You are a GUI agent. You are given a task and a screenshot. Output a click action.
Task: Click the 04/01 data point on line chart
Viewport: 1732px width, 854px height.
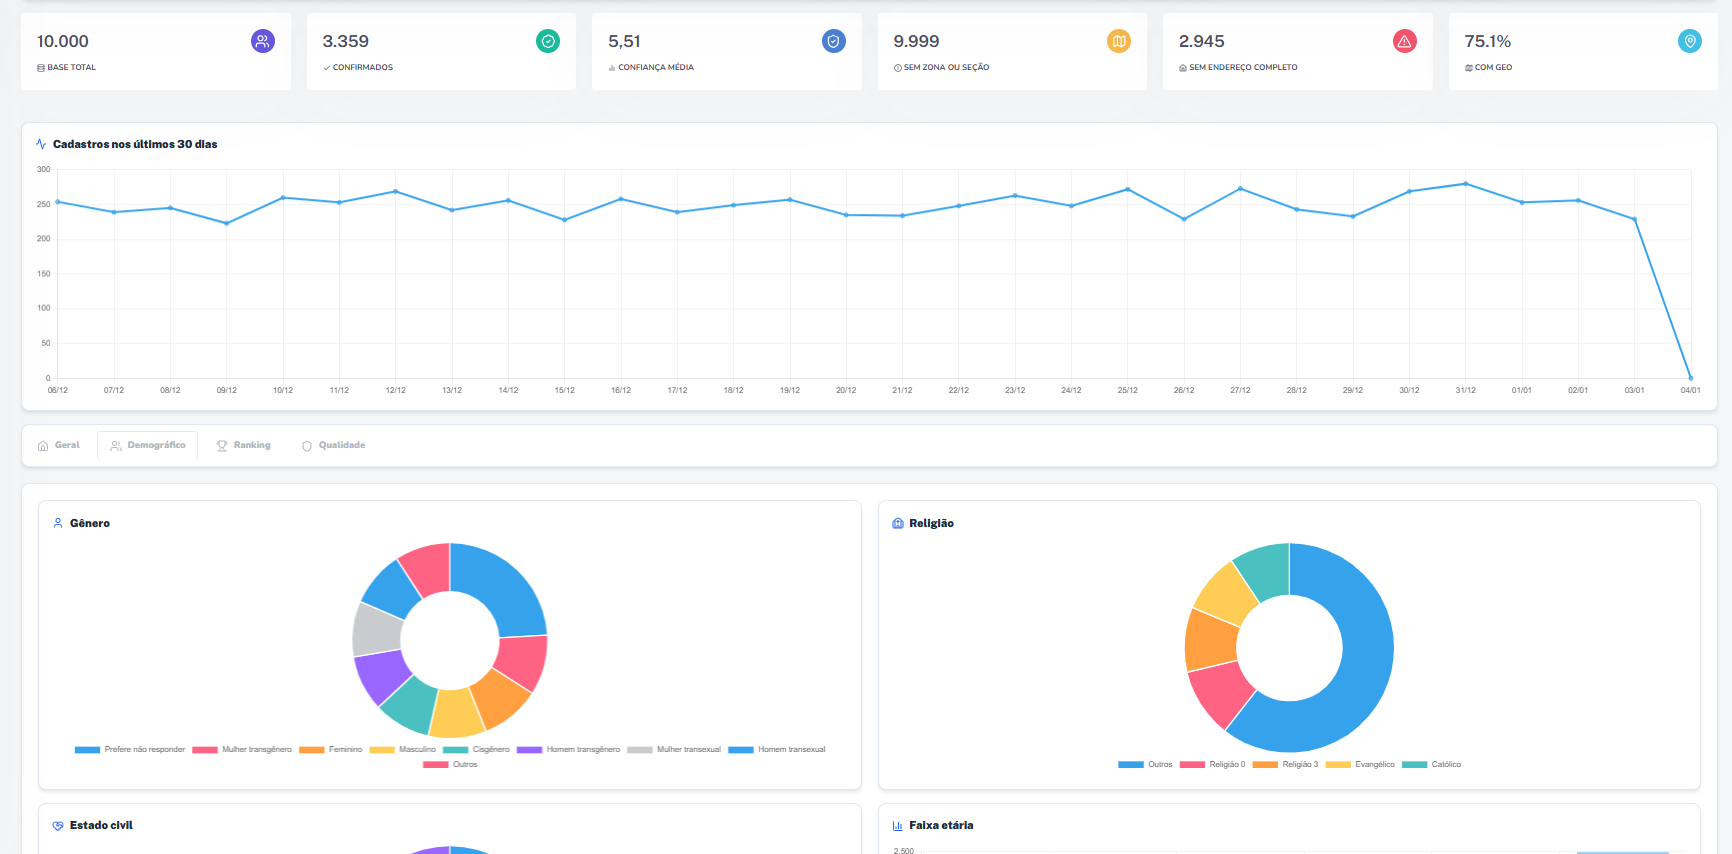[x=1690, y=378]
